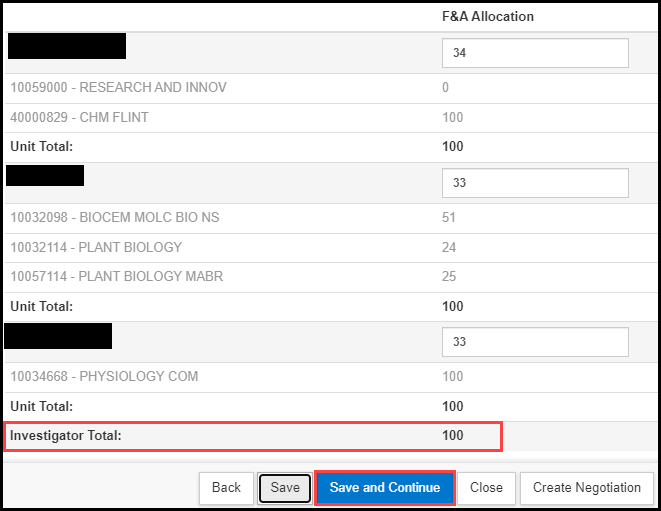
Task: Click the Save and Continue button
Action: 385,488
